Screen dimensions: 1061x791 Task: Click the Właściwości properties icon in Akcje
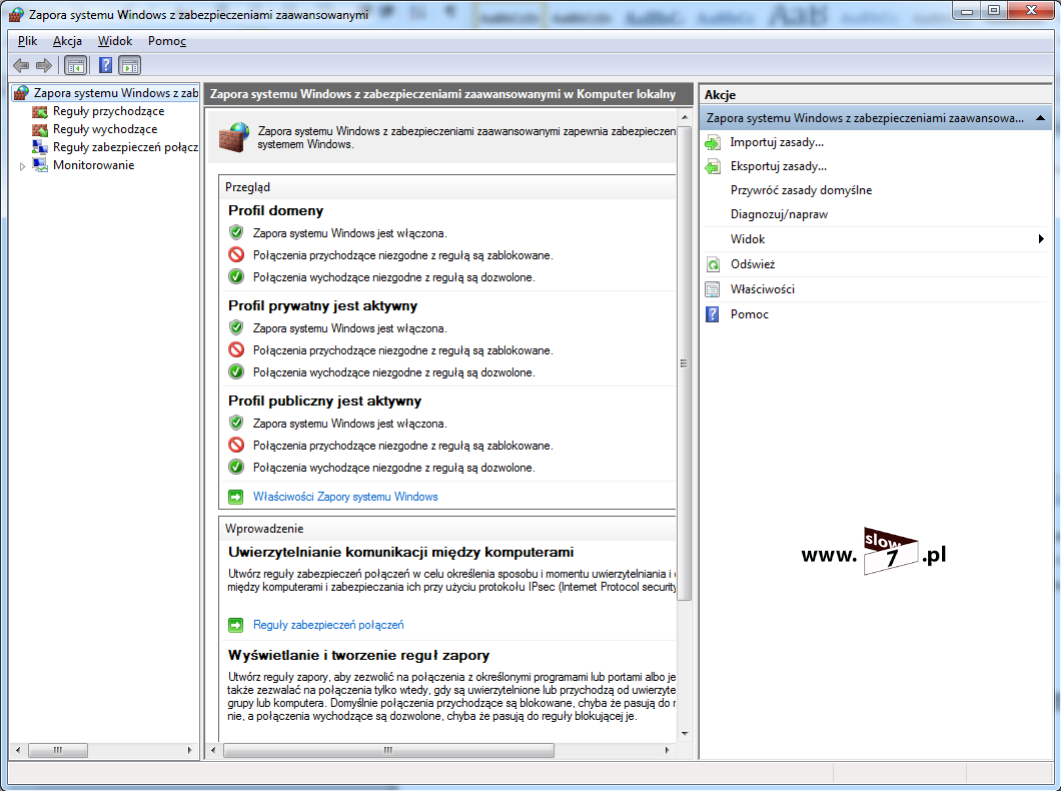click(713, 290)
